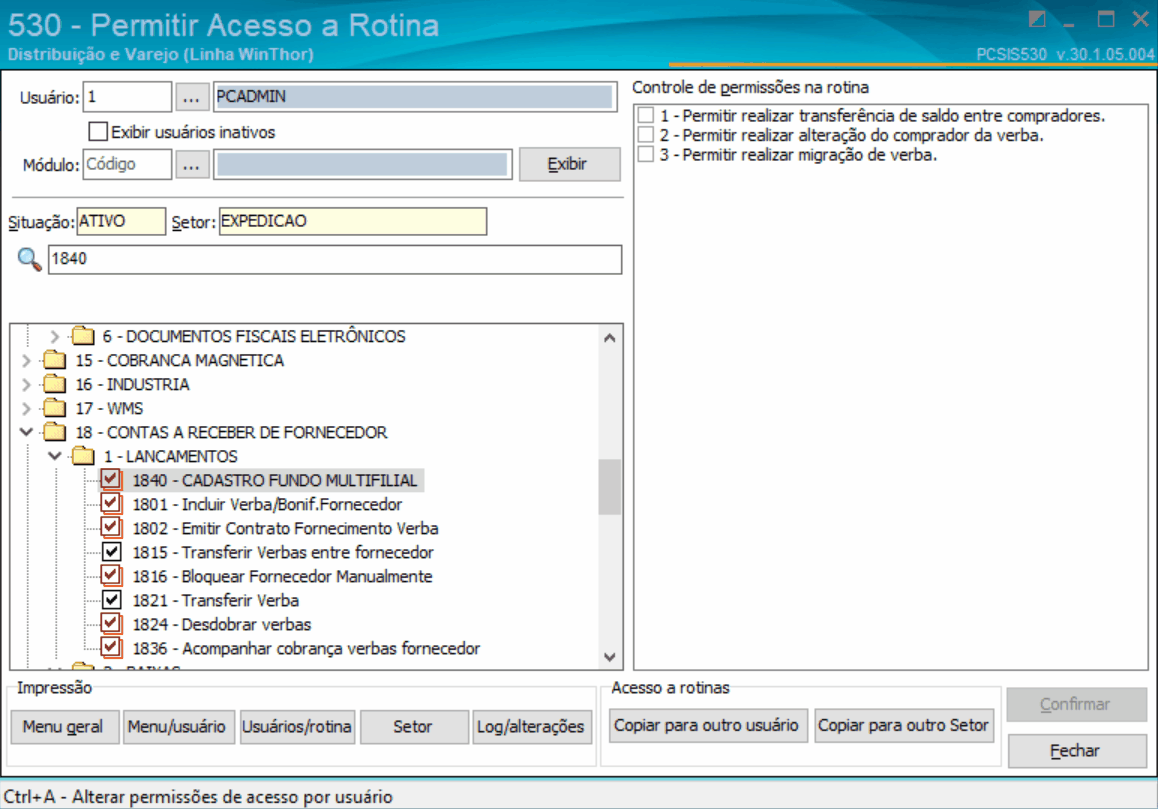Select row 1816 - Bloquear Fornecedor Manualmente

[282, 576]
